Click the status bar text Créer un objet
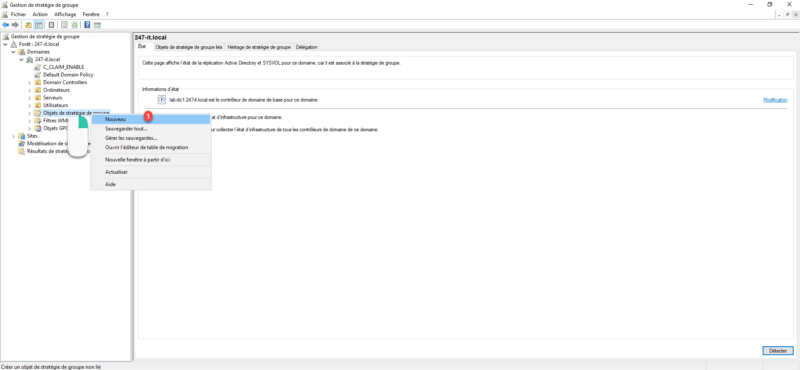 [50, 366]
